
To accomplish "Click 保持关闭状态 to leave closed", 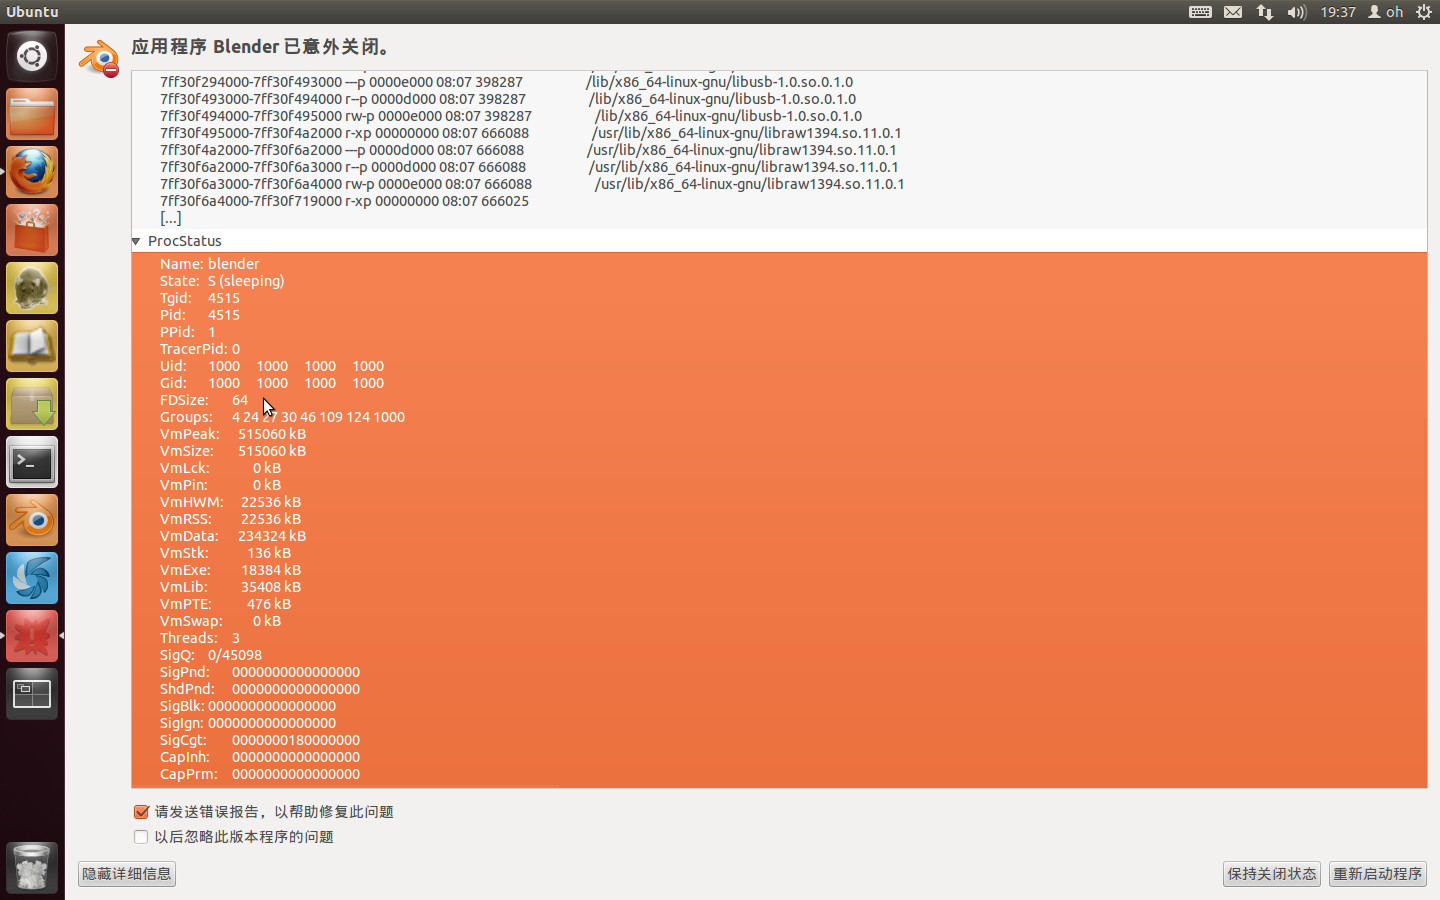I will click(x=1272, y=874).
